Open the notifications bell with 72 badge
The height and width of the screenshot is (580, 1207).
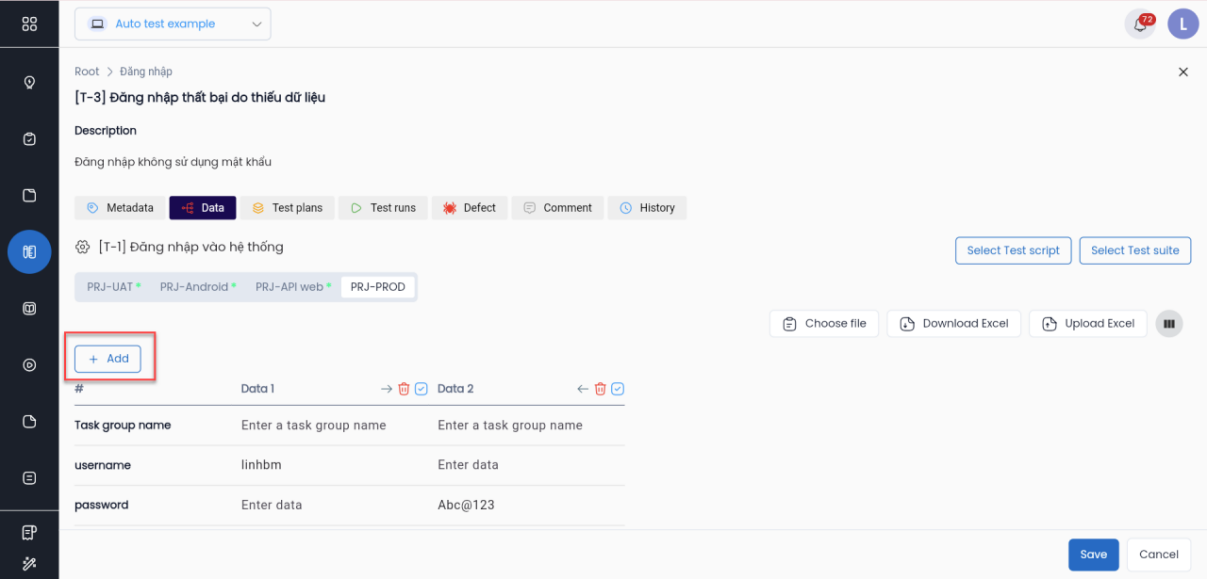[x=1139, y=25]
